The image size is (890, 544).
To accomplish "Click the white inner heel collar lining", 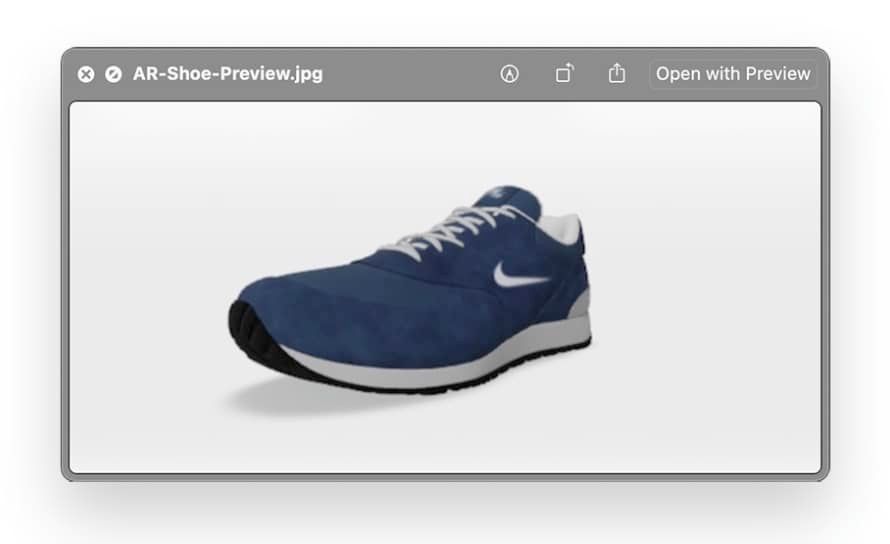I will click(x=563, y=228).
